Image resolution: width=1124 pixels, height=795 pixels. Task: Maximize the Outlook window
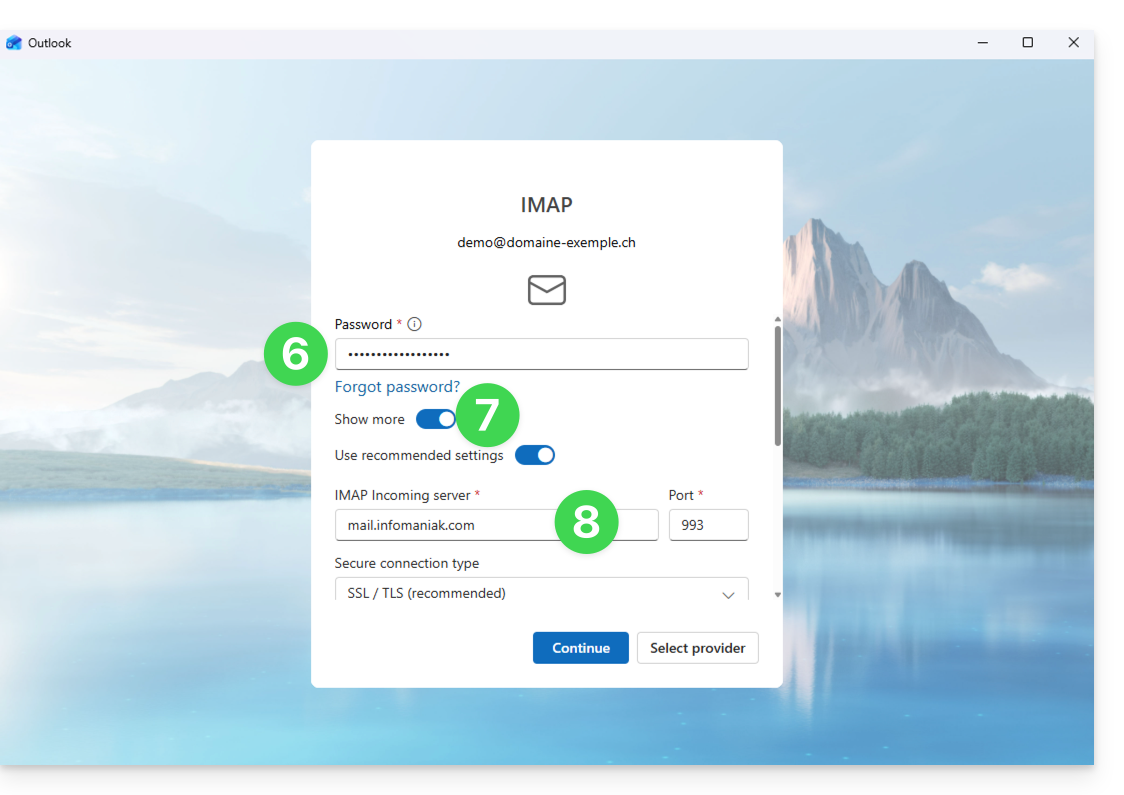point(1028,43)
